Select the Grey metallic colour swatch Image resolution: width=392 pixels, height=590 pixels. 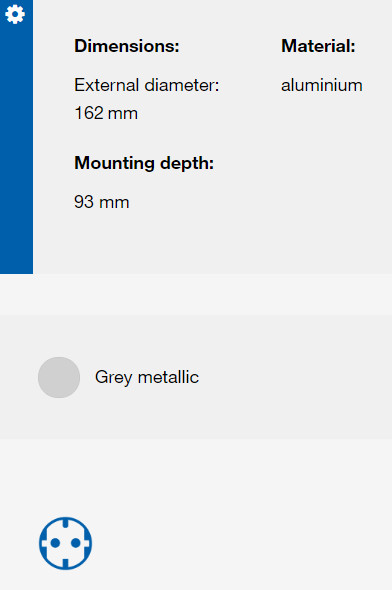[59, 377]
